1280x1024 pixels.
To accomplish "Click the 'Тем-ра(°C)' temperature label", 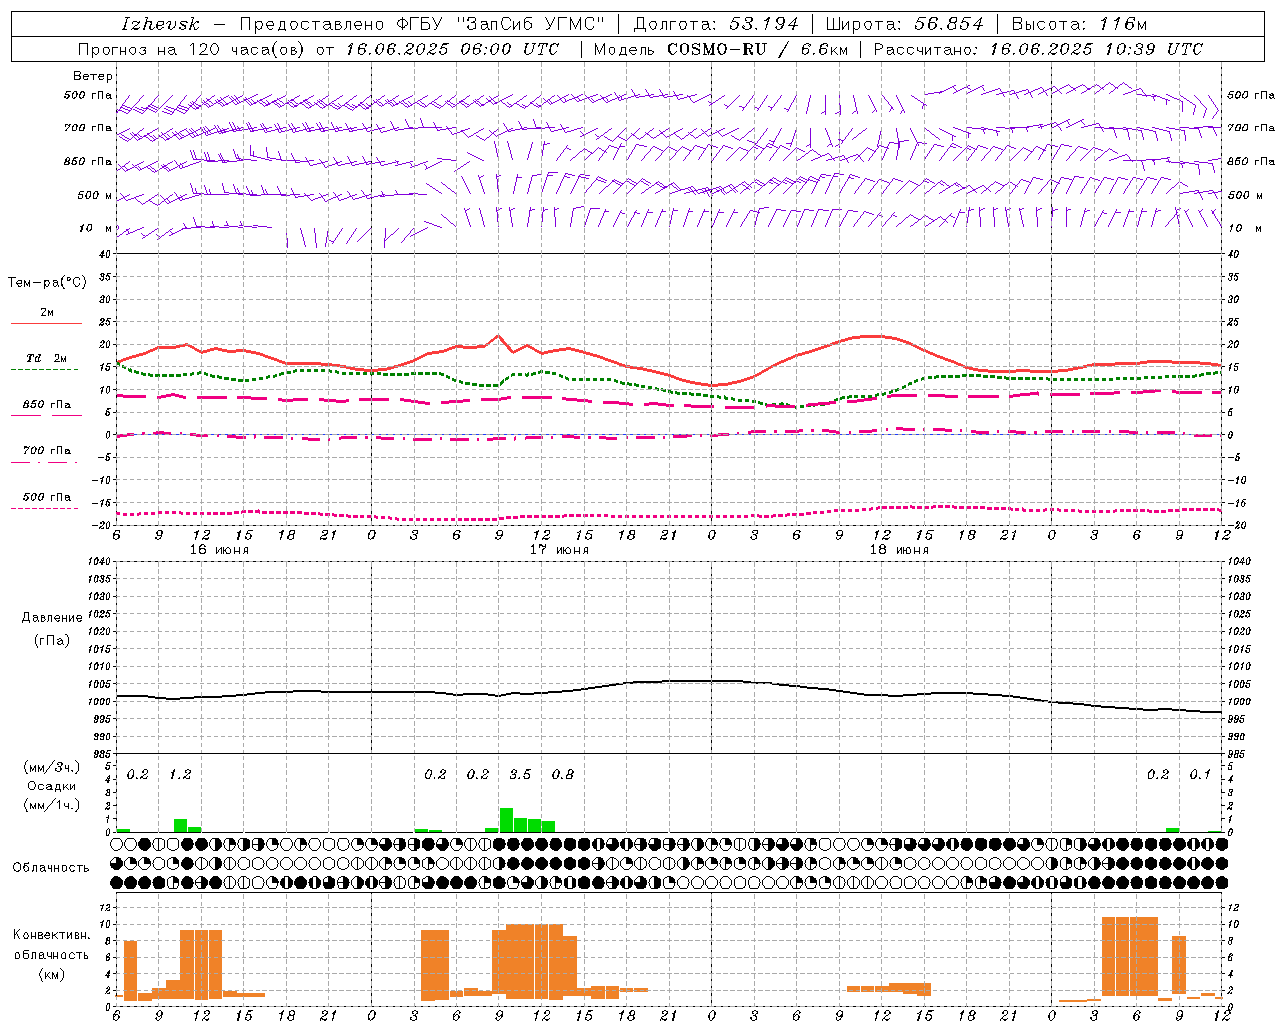I will click(x=47, y=283).
